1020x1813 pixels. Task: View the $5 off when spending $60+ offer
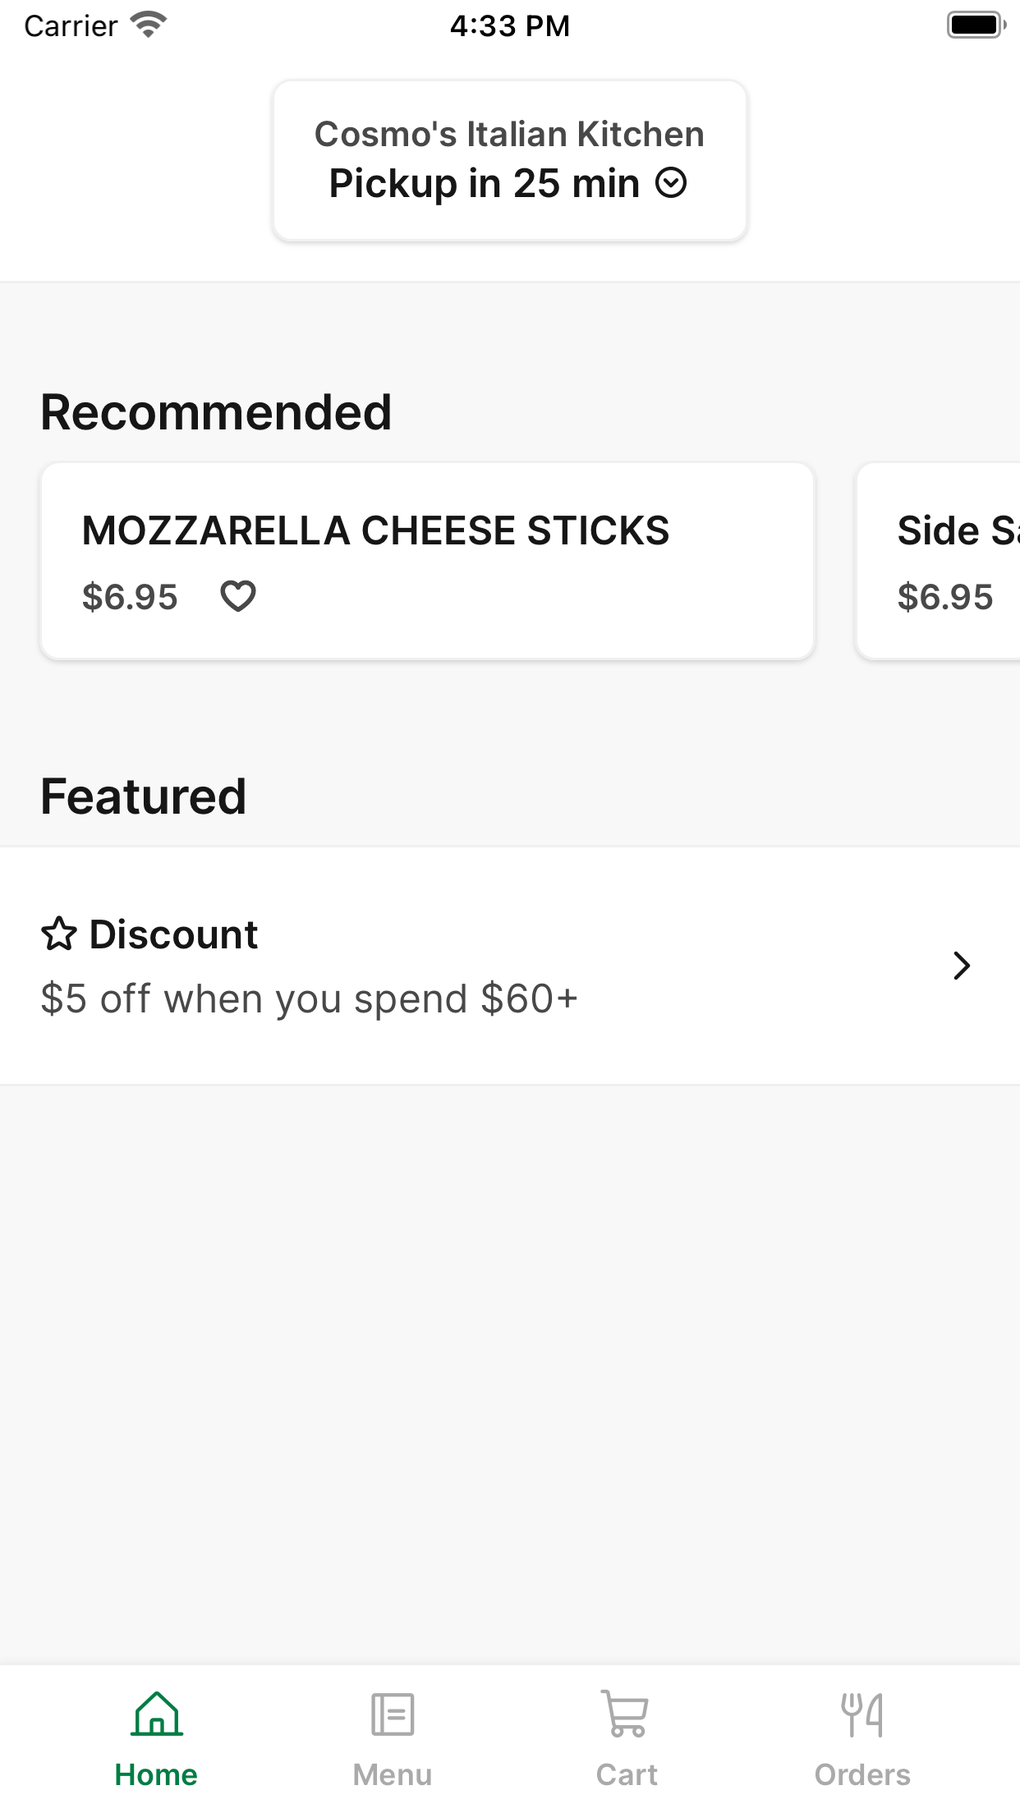(309, 999)
